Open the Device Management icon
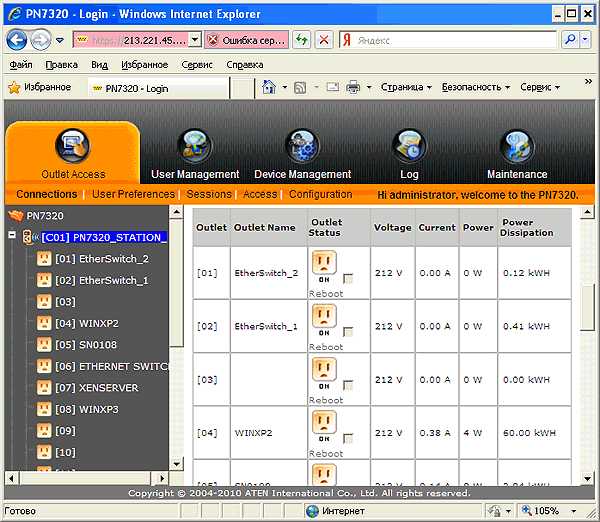Image resolution: width=600 pixels, height=522 pixels. tap(302, 147)
